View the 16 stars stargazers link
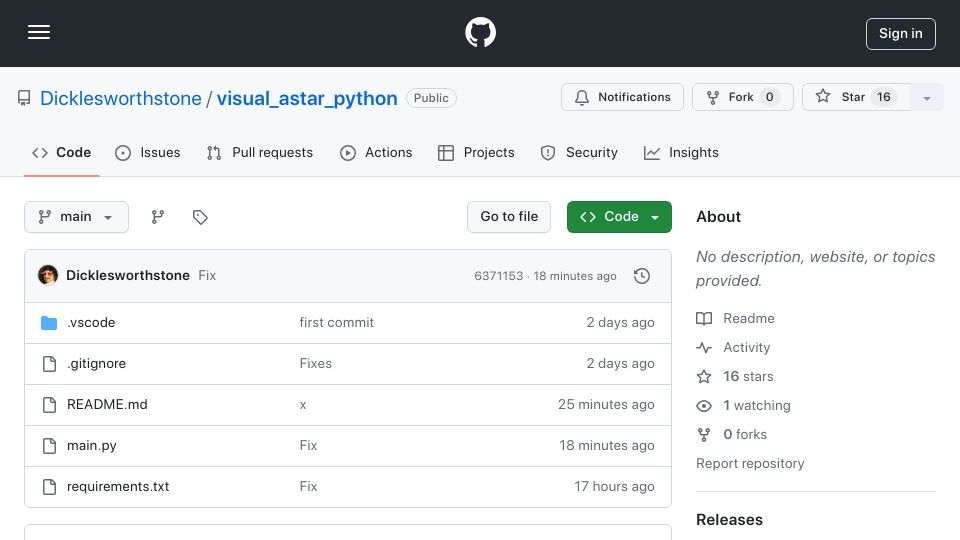 click(735, 377)
